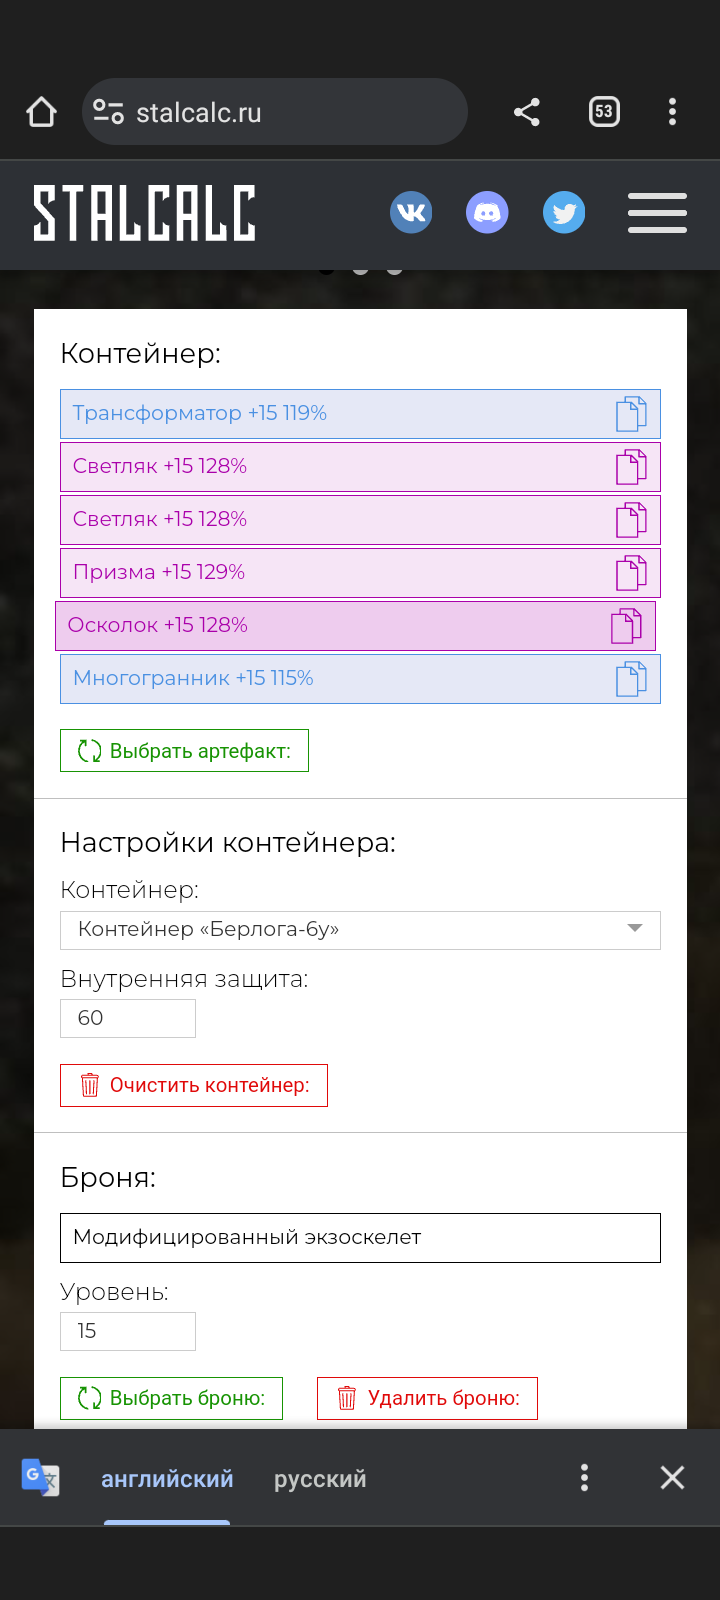Open the Discord icon in header
Image resolution: width=720 pixels, height=1600 pixels.
487,213
